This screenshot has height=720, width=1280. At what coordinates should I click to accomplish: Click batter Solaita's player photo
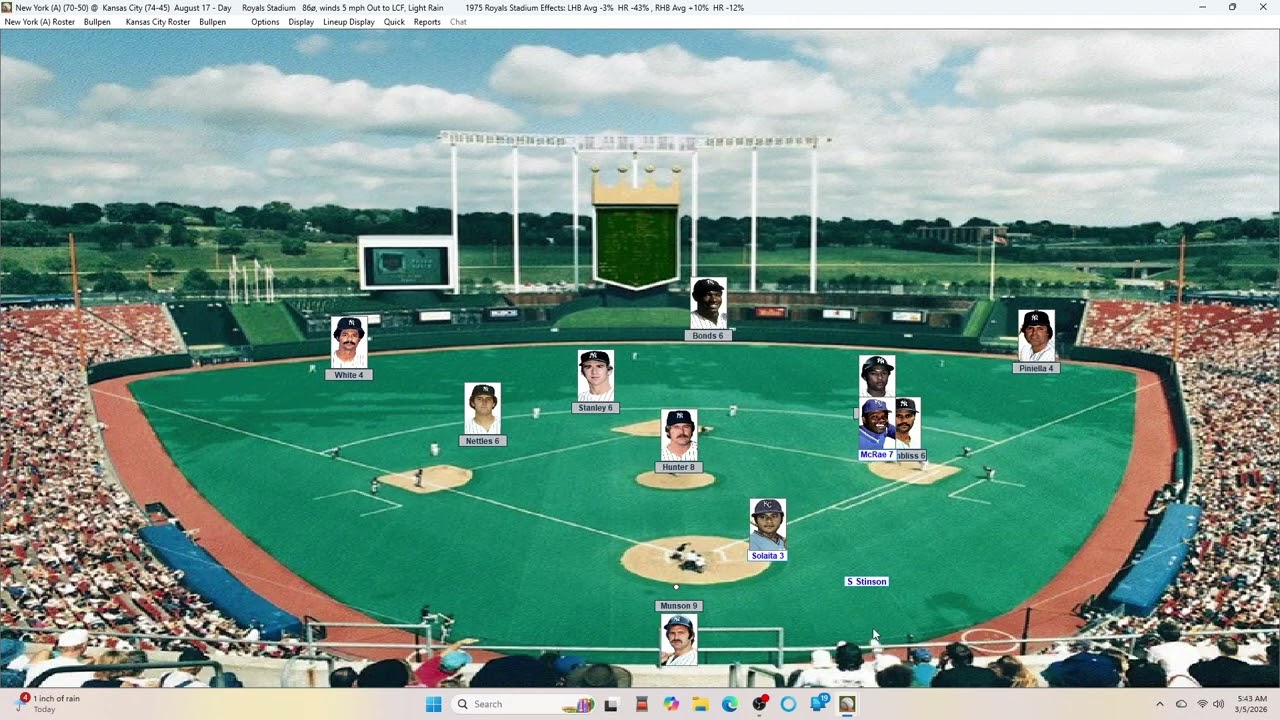pyautogui.click(x=768, y=524)
